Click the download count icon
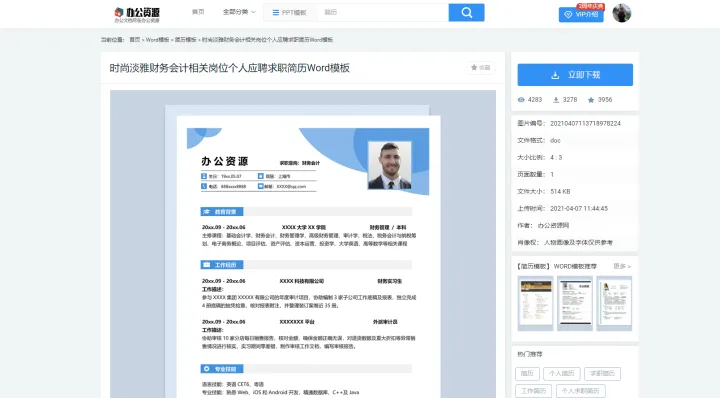720x398 pixels. 556,100
